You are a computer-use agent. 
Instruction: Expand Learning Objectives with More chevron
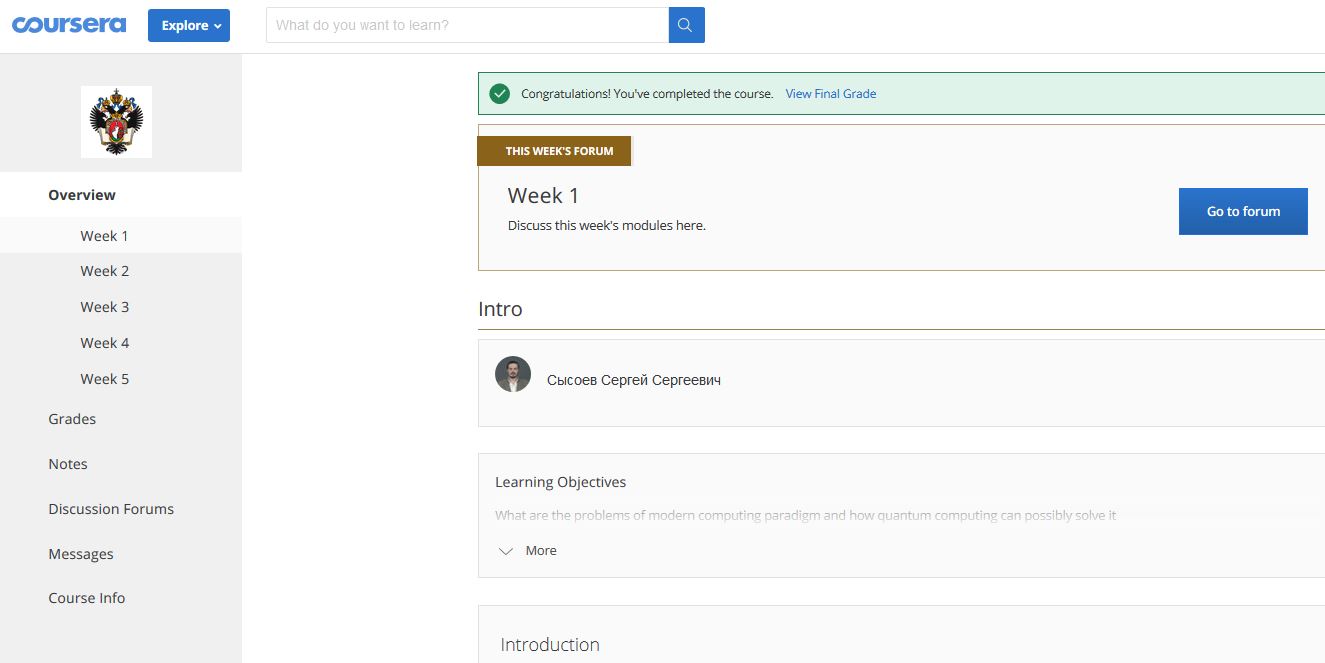tap(507, 551)
